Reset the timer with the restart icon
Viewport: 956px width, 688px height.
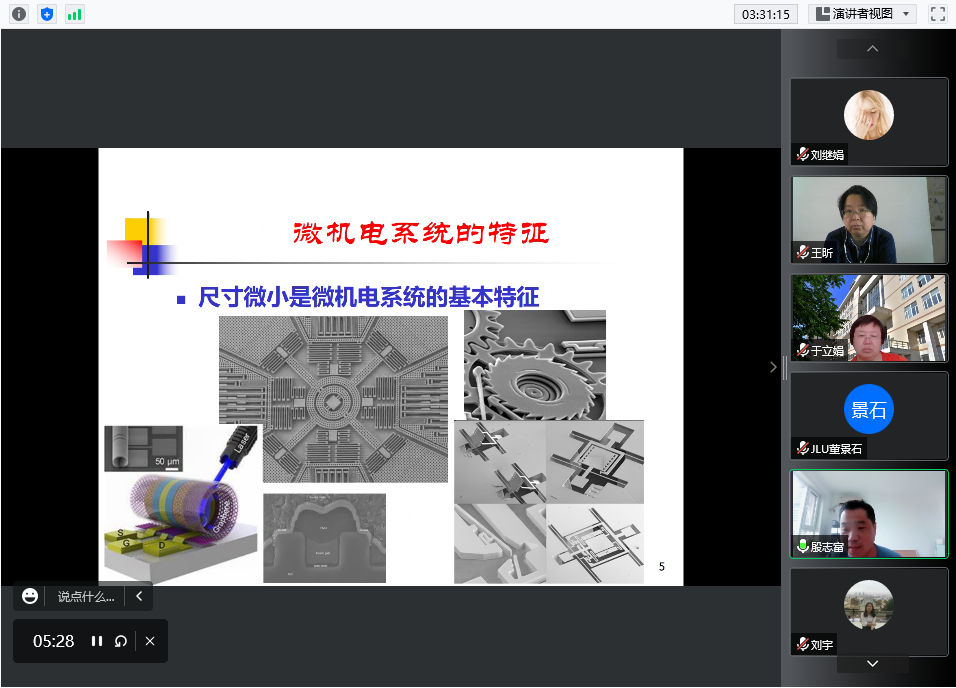tap(121, 641)
